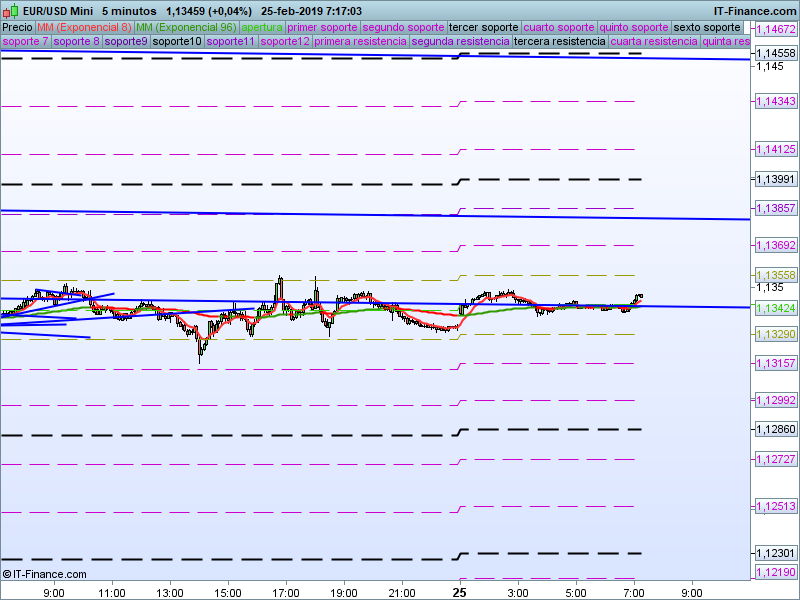Viewport: 800px width, 600px height.
Task: Select the MM (Exponencial 8) indicator label
Action: tap(84, 27)
